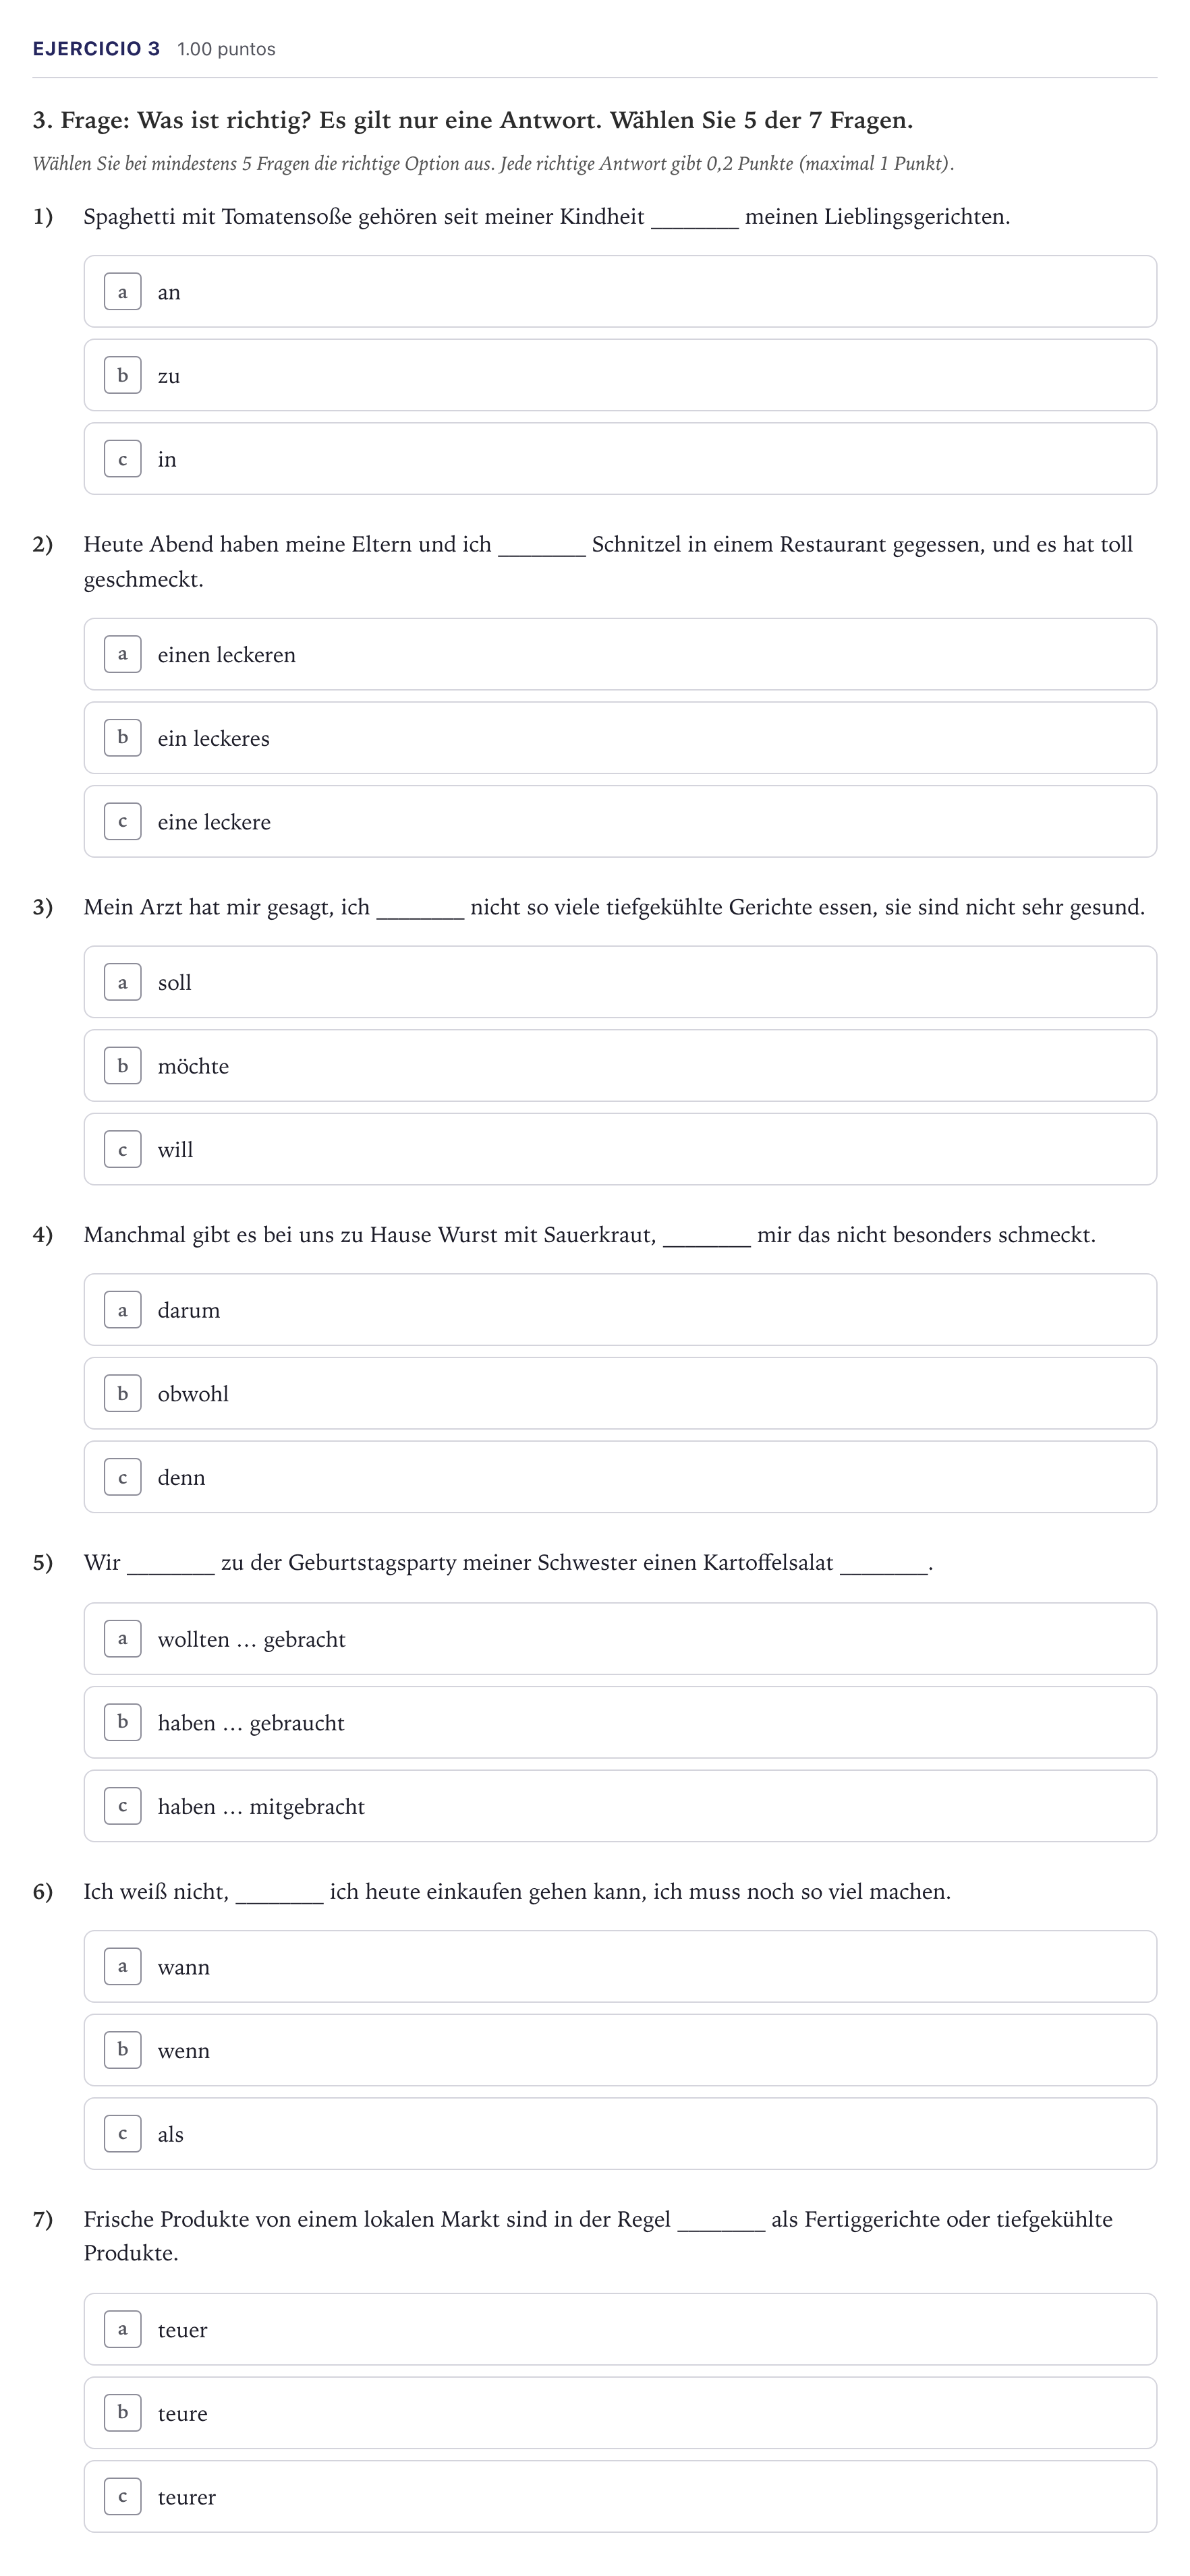This screenshot has height=2576, width=1190.
Task: Pick option 'eine leckere' in question 2
Action: coord(620,821)
